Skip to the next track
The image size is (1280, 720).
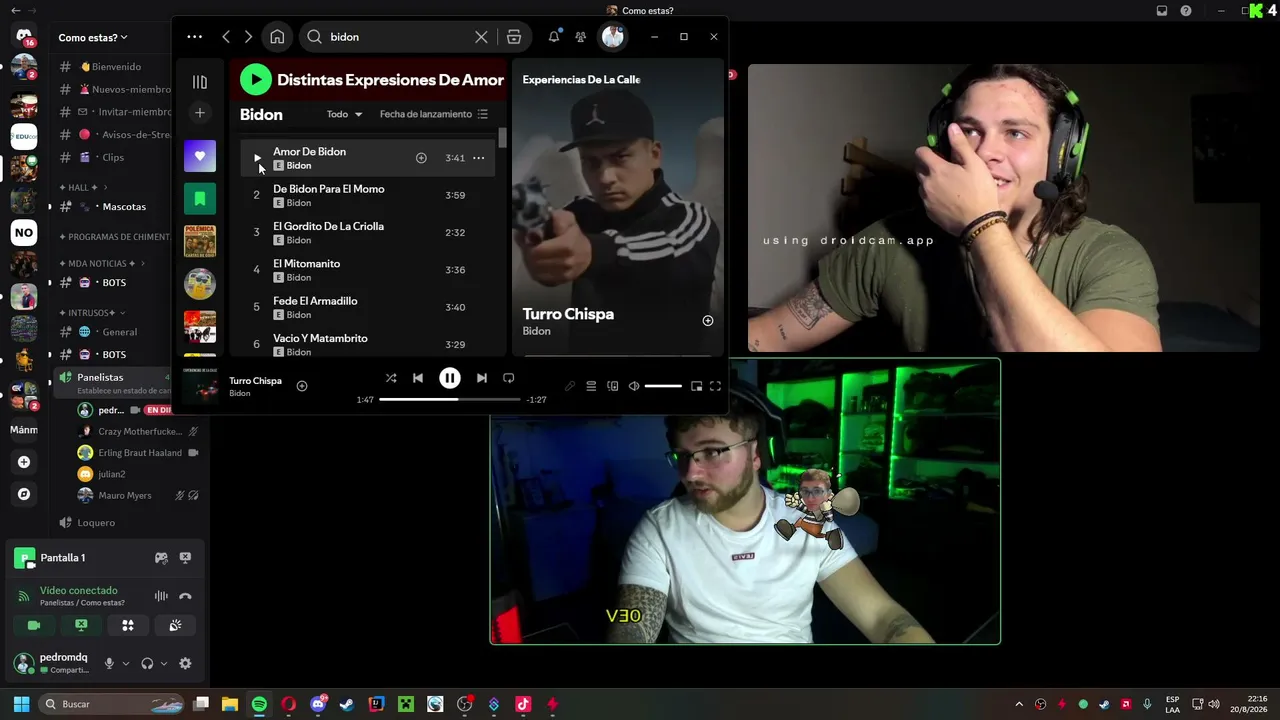482,378
